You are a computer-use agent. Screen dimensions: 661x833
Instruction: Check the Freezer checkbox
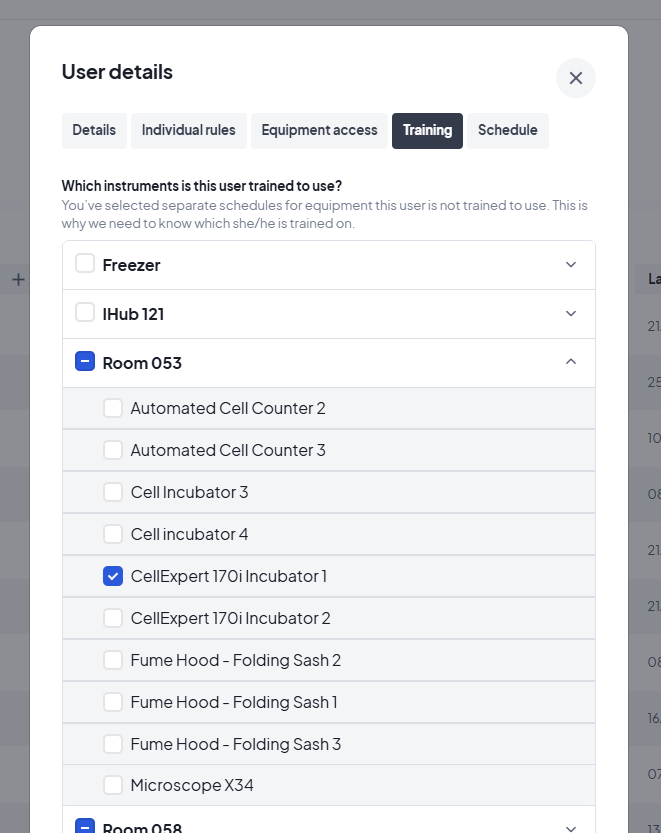85,264
